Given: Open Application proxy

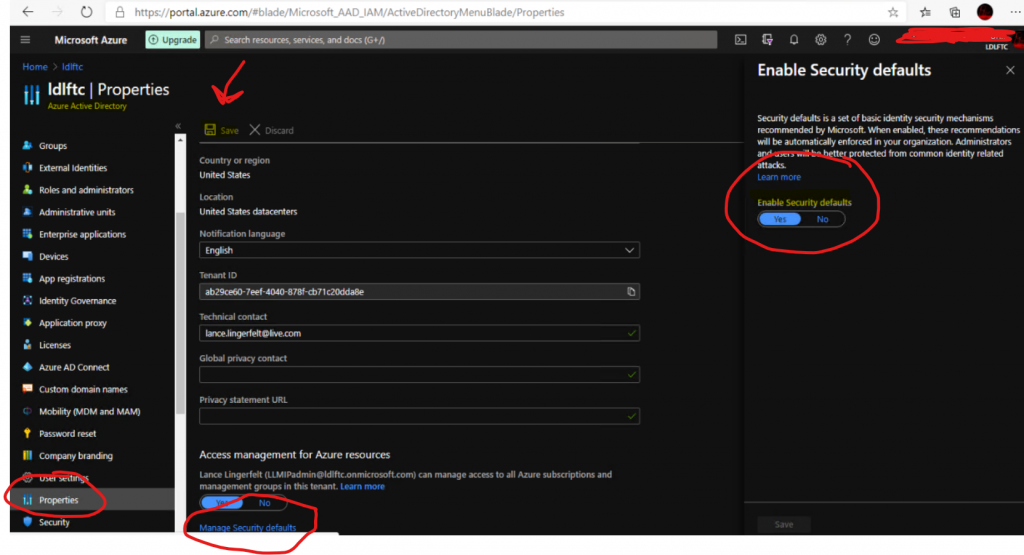Looking at the screenshot, I should [x=72, y=323].
